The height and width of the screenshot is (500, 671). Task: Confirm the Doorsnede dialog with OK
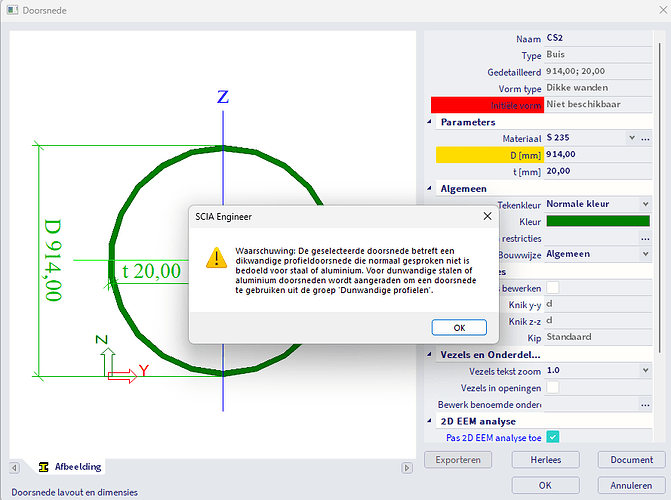click(x=546, y=485)
